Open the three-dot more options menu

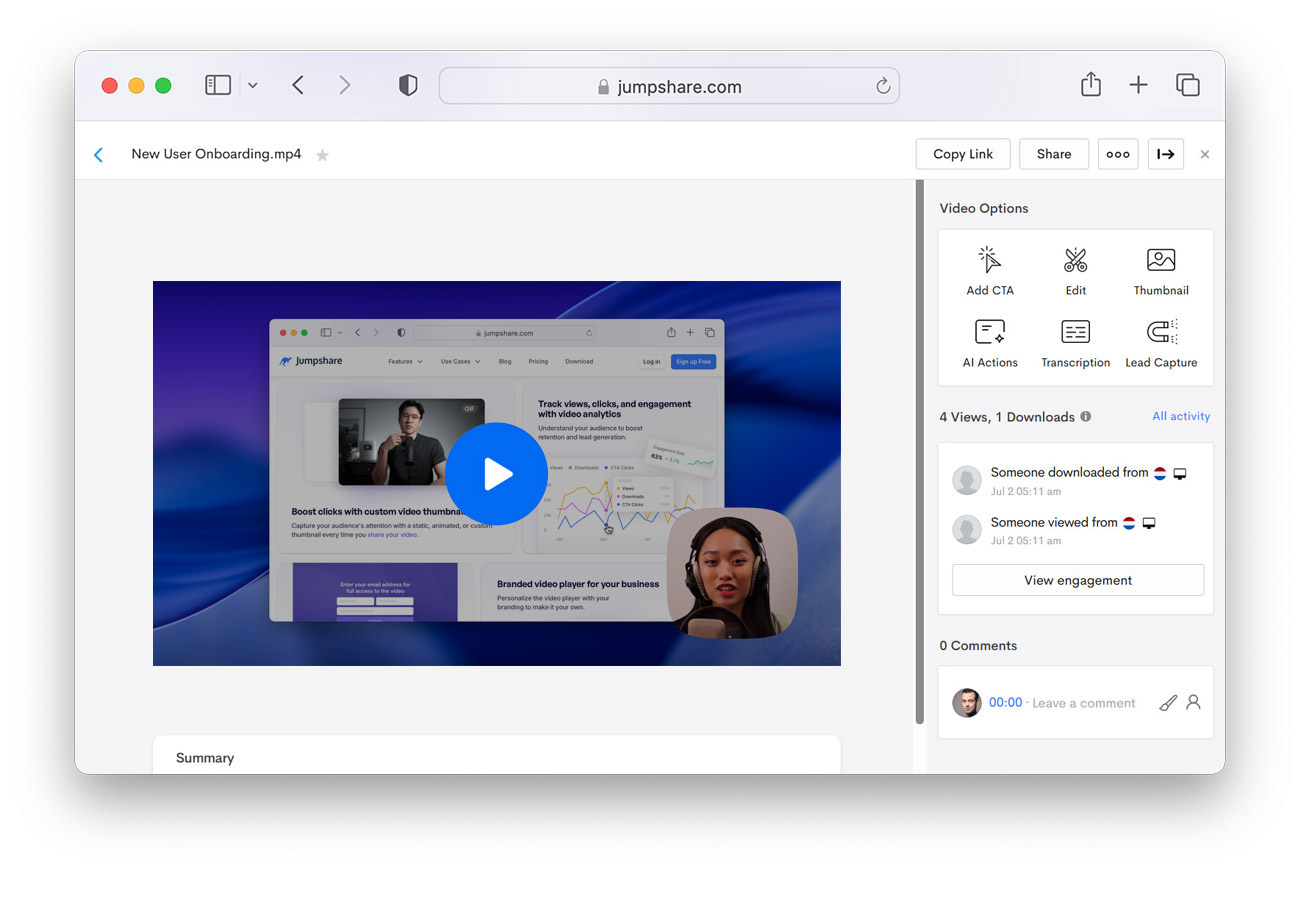[1118, 154]
